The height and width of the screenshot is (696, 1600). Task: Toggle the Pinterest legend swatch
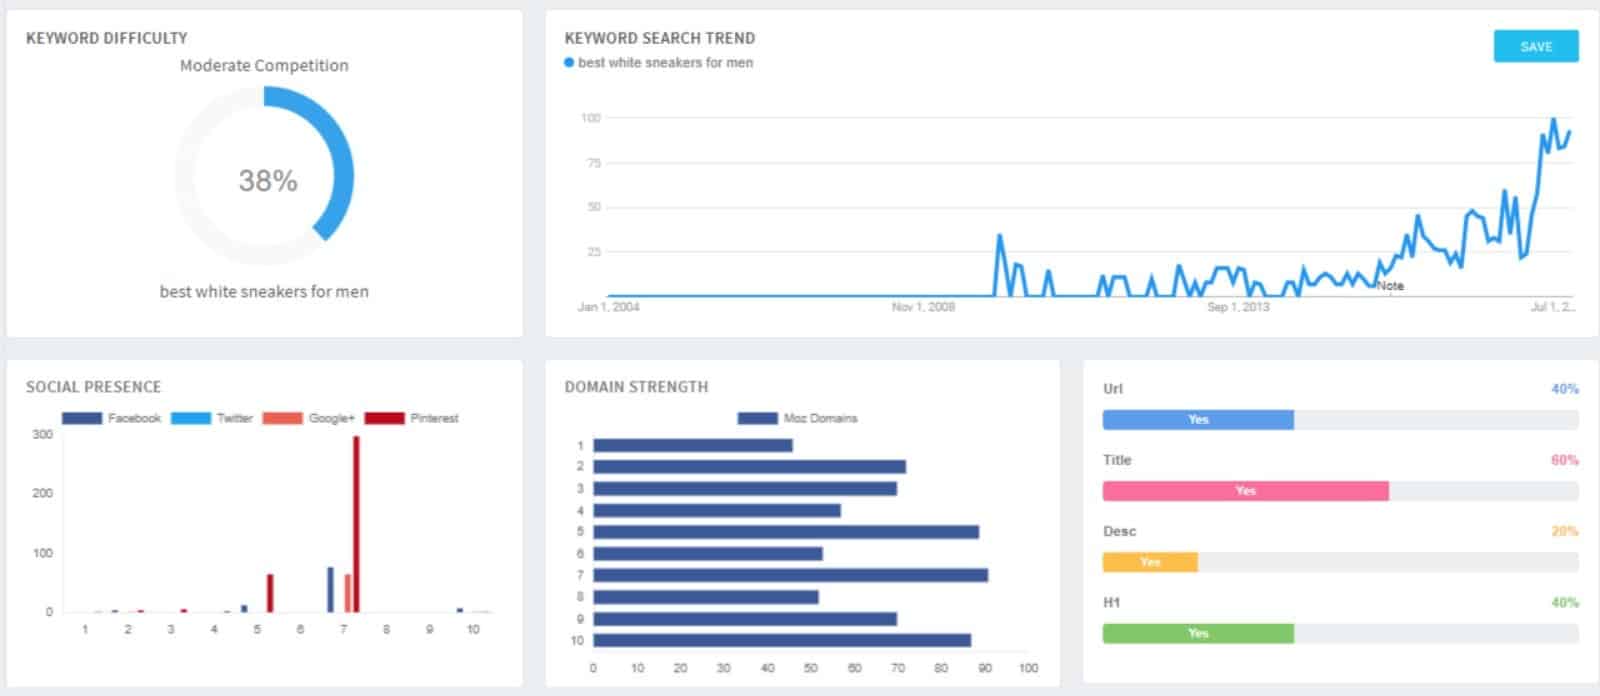point(384,418)
